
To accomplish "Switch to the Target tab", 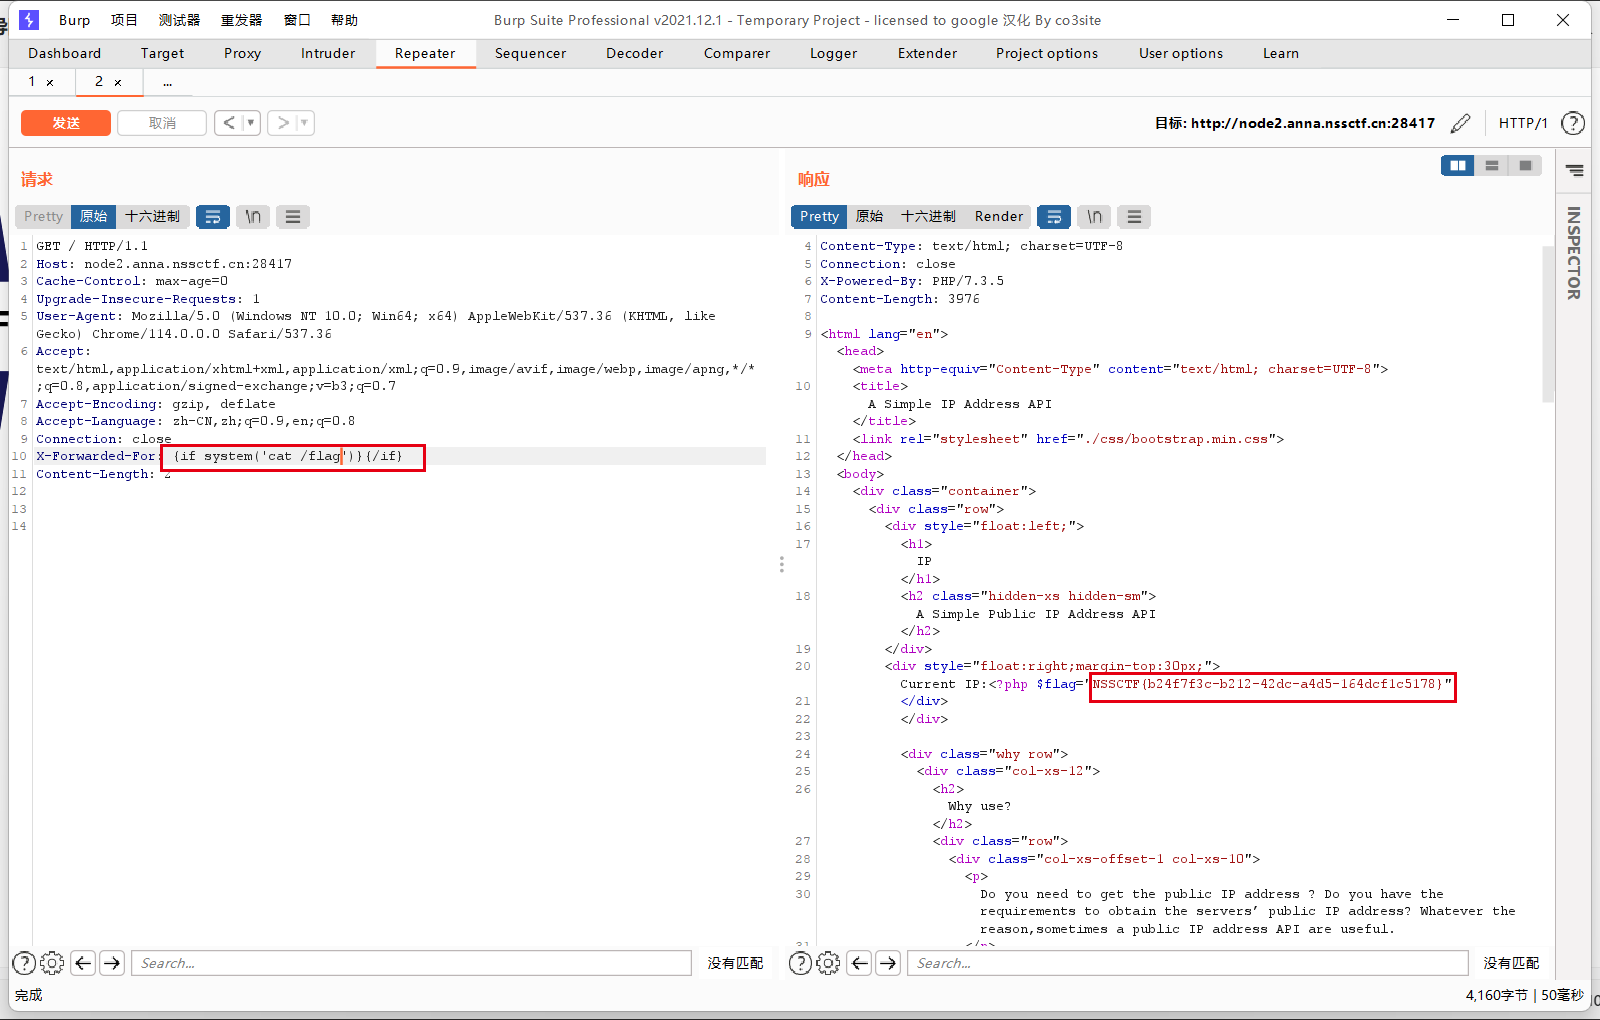I will (x=162, y=53).
